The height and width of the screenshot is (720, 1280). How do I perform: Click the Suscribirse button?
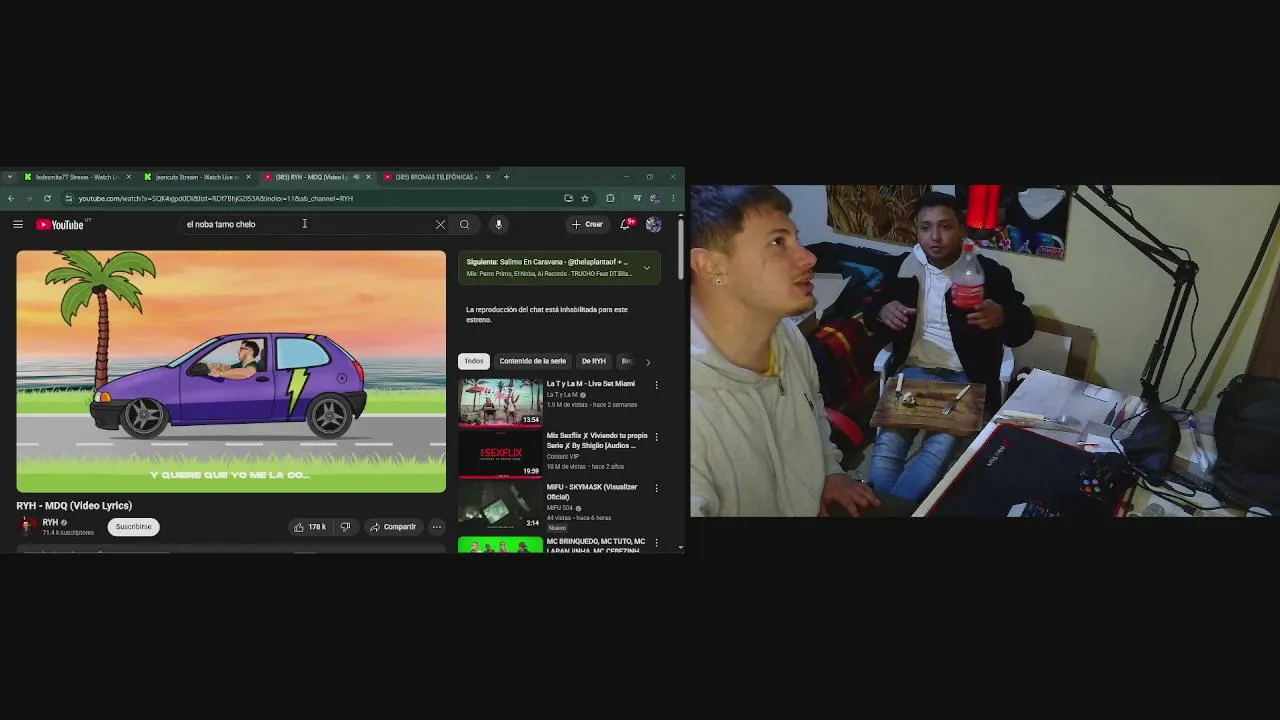pyautogui.click(x=133, y=527)
